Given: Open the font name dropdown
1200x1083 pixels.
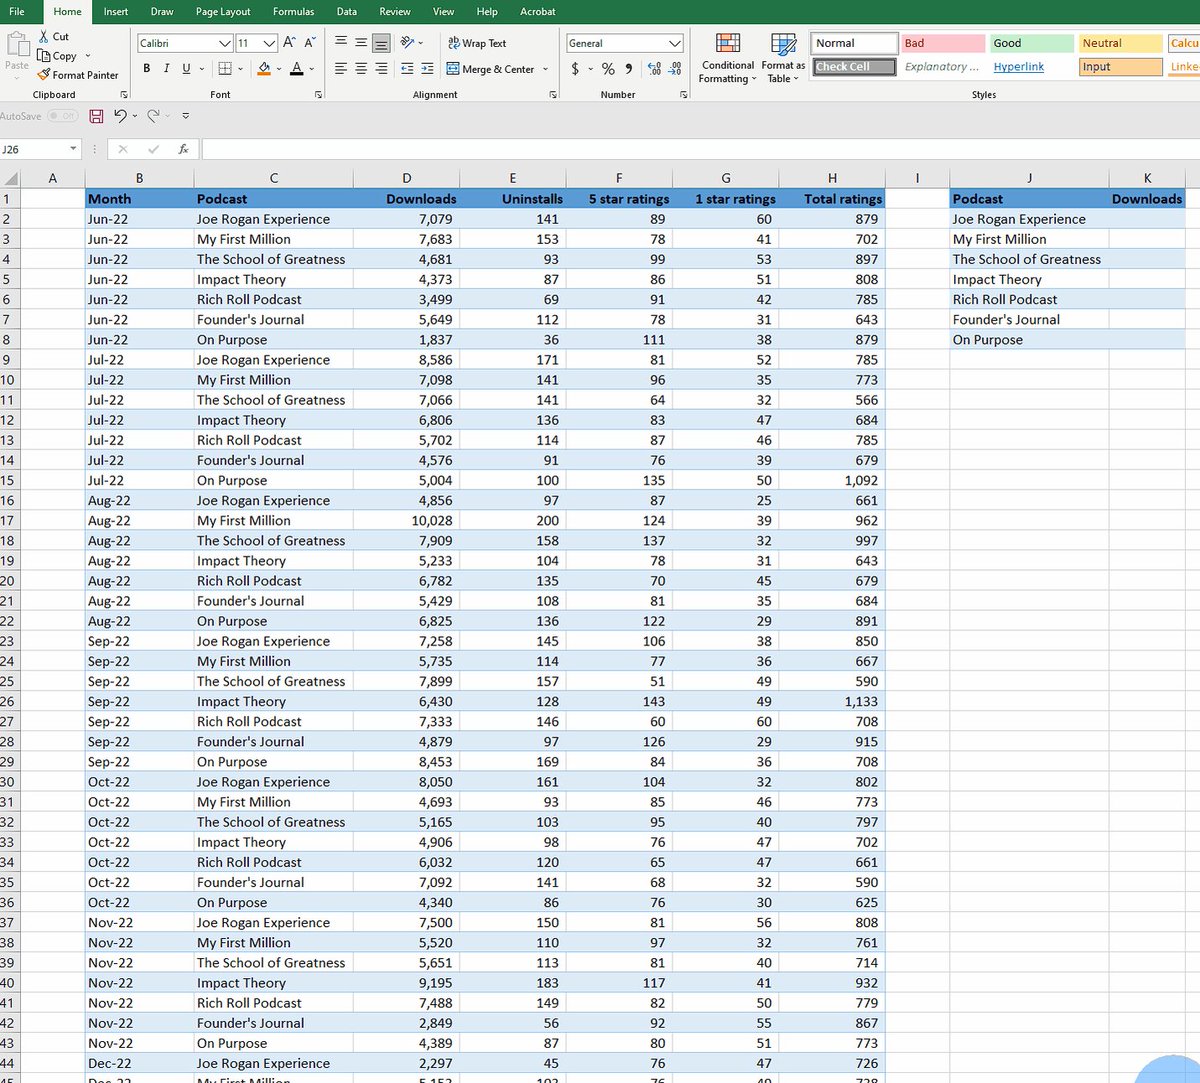Looking at the screenshot, I should 225,43.
